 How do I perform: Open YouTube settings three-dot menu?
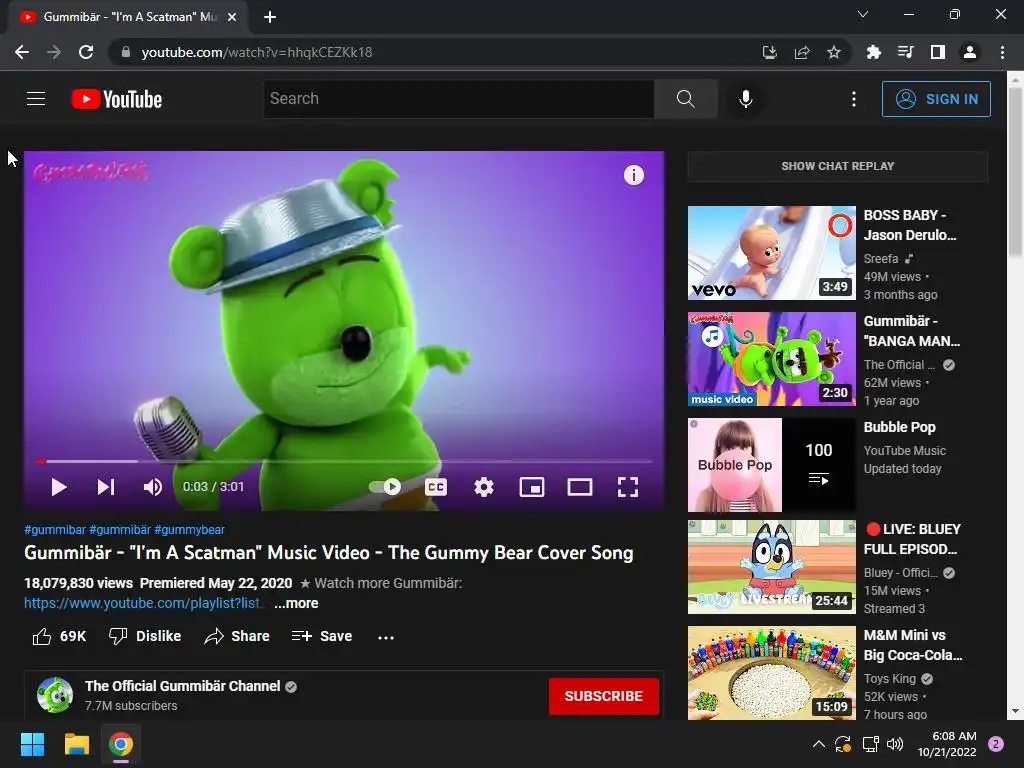(854, 99)
